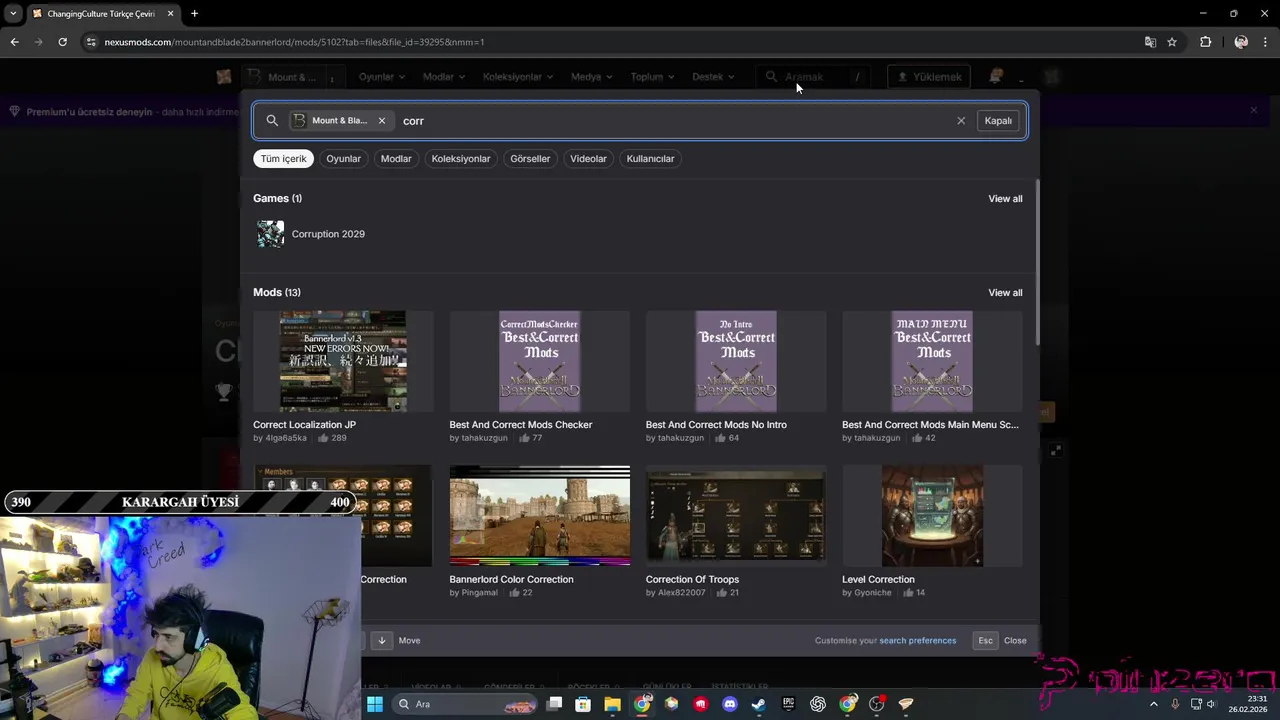The height and width of the screenshot is (720, 1280).
Task: Remove the Mount & Blade game filter chip
Action: (381, 121)
